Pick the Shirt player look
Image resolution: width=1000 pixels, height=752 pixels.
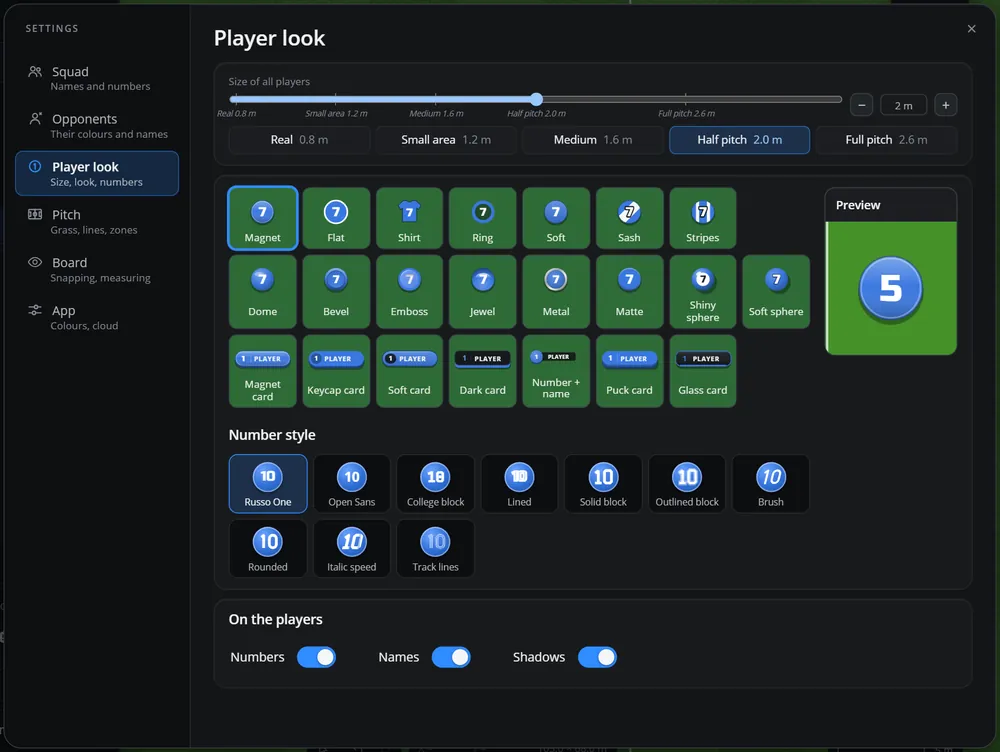(409, 217)
